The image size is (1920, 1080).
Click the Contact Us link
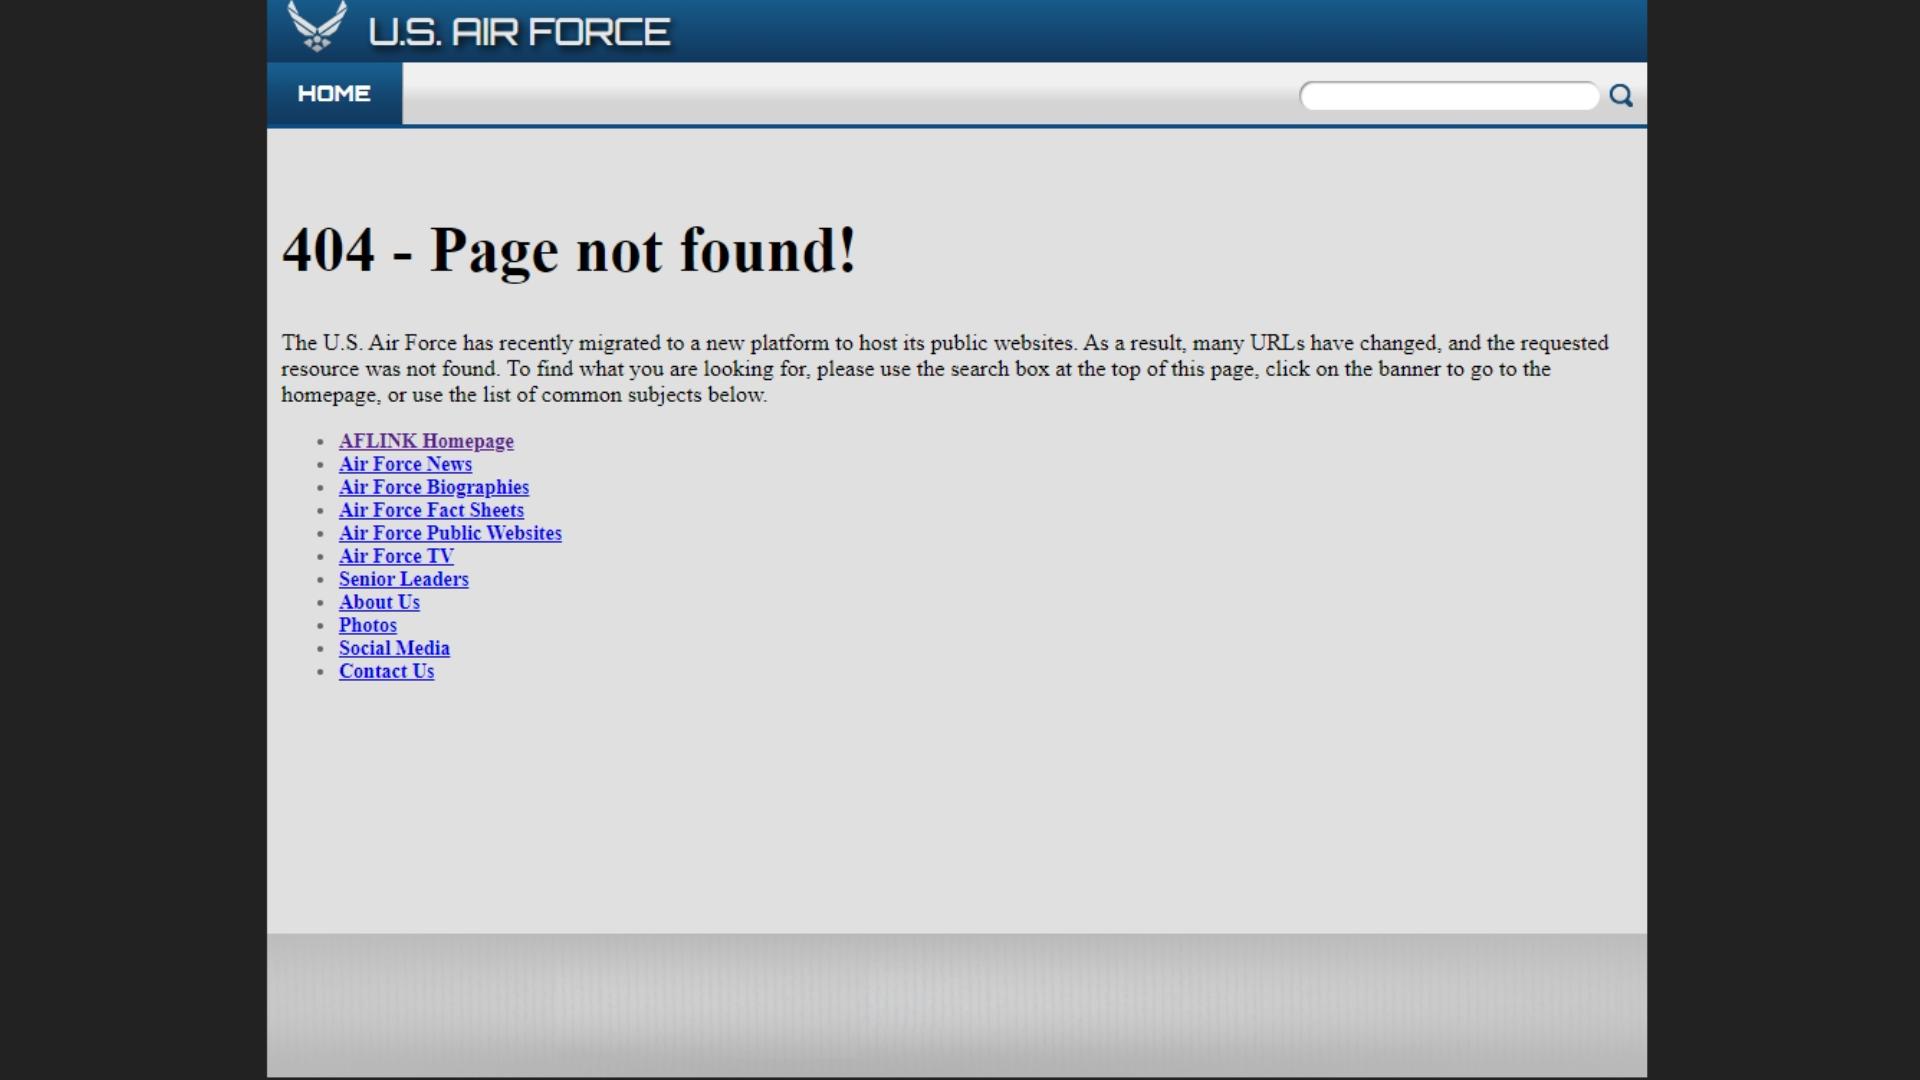coord(386,671)
